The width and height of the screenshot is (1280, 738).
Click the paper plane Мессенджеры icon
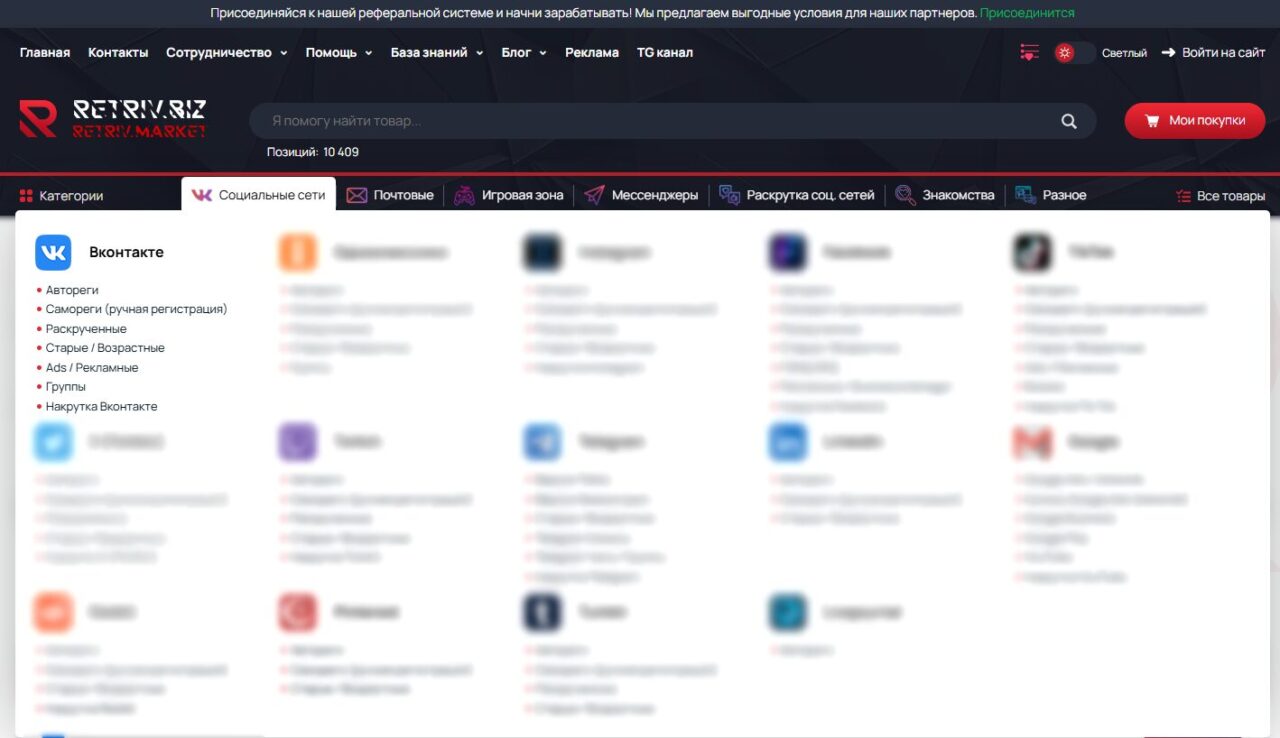tap(594, 196)
